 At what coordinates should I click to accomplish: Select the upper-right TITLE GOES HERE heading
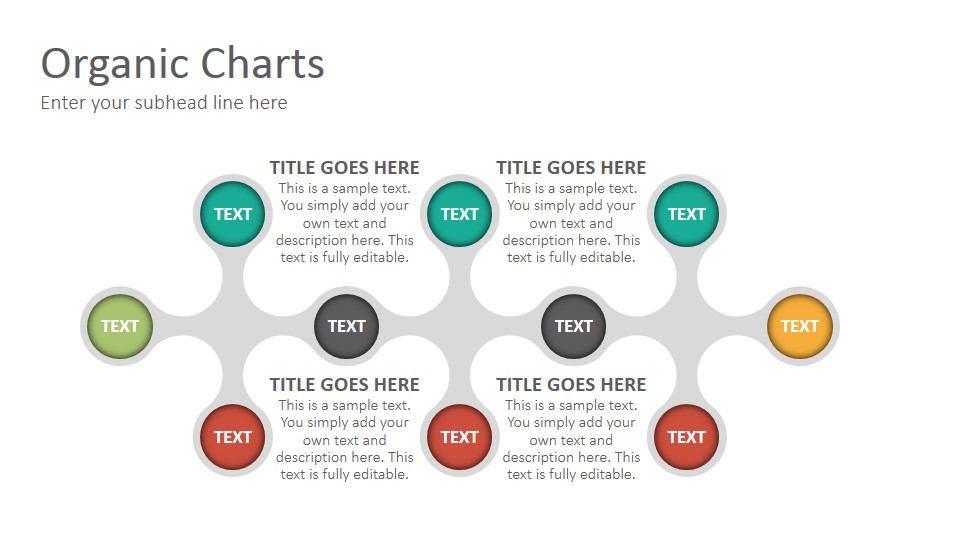tap(571, 168)
